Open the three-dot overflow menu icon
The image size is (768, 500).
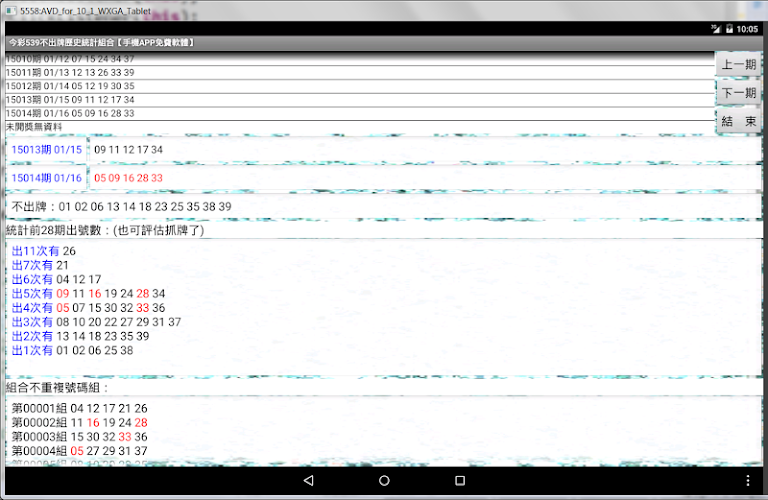pyautogui.click(x=747, y=480)
